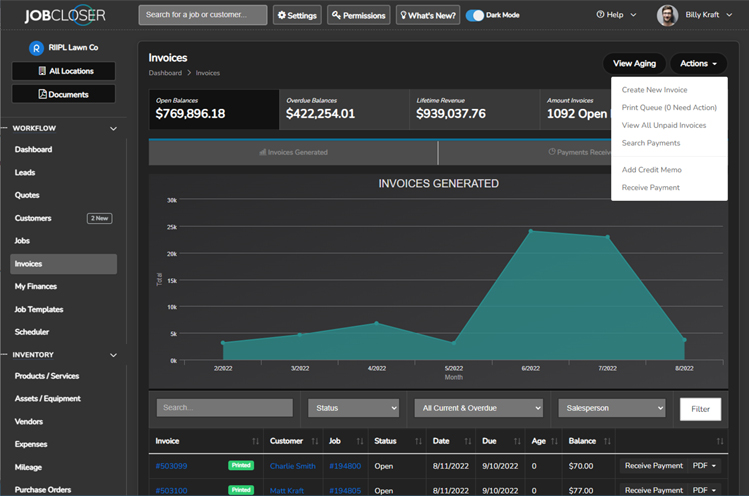Toggle Dark Mode switch off
The image size is (749, 496).
pyautogui.click(x=476, y=15)
